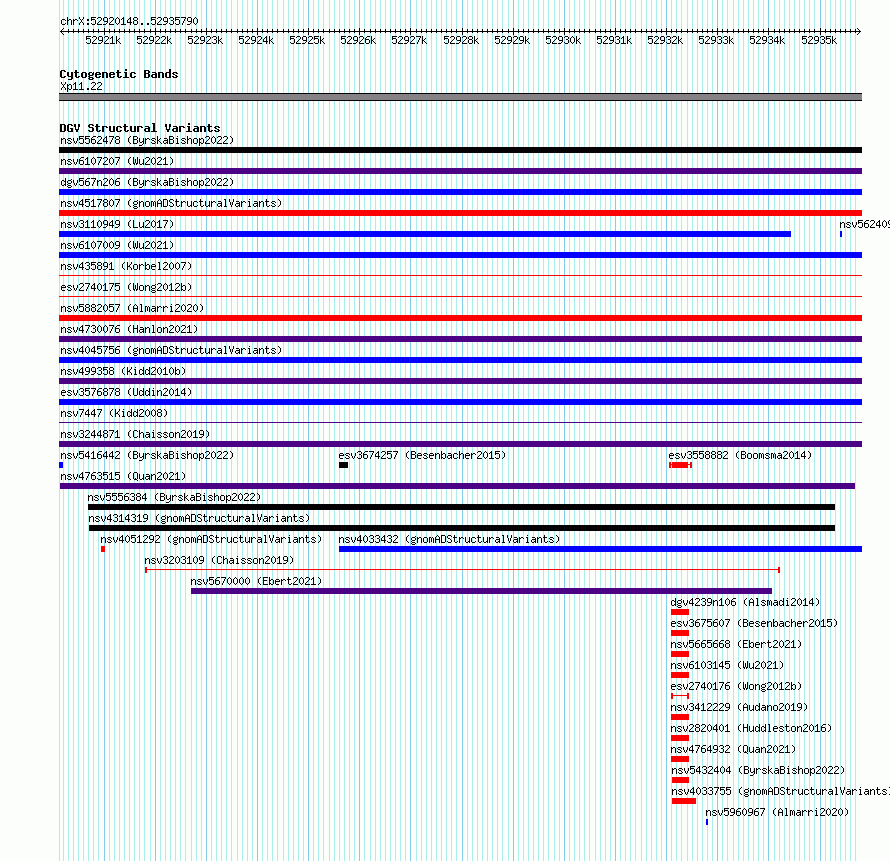Image resolution: width=890 pixels, height=861 pixels.
Task: Click the red nsv5665668 glyph
Action: click(x=680, y=654)
